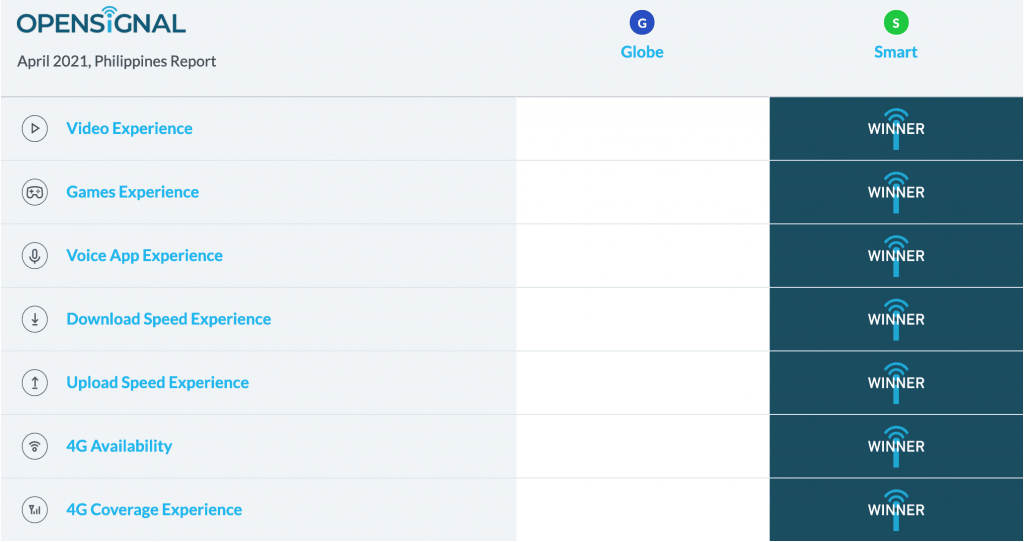Open Download Speed Experience details
Image resolution: width=1024 pixels, height=542 pixels.
[x=168, y=319]
